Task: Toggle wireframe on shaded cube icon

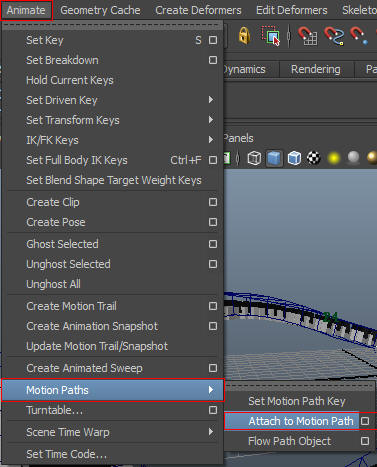Action: [294, 158]
